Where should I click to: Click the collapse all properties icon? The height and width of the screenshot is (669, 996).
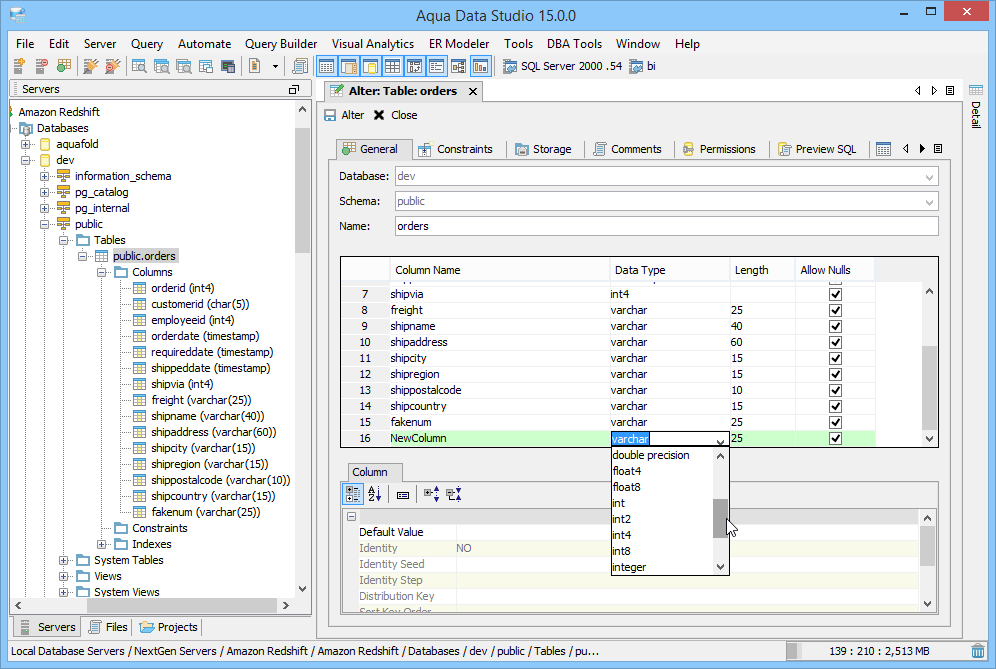[x=453, y=494]
